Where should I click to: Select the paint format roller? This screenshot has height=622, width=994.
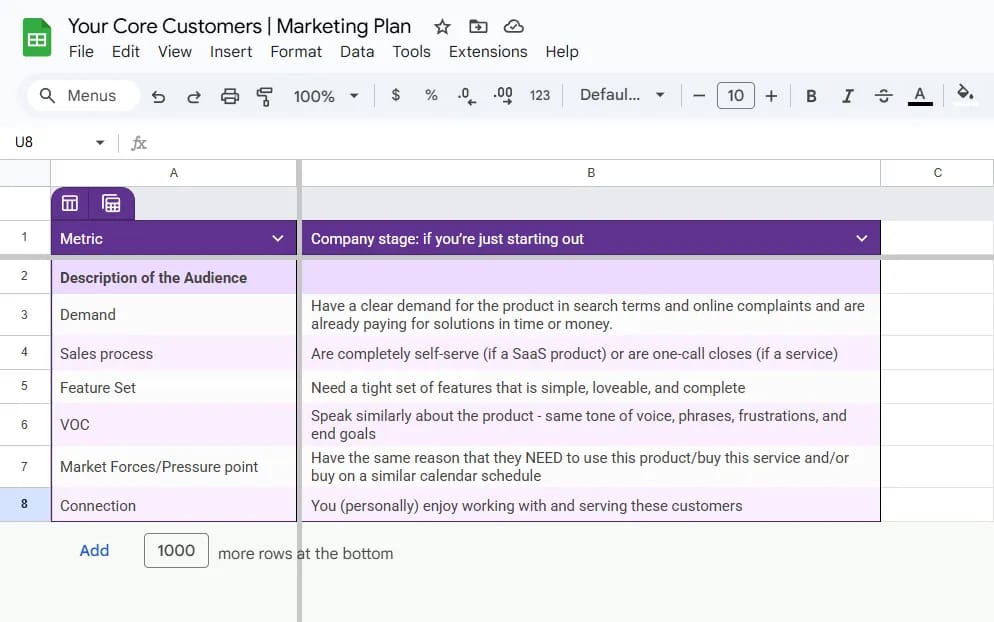tap(265, 96)
